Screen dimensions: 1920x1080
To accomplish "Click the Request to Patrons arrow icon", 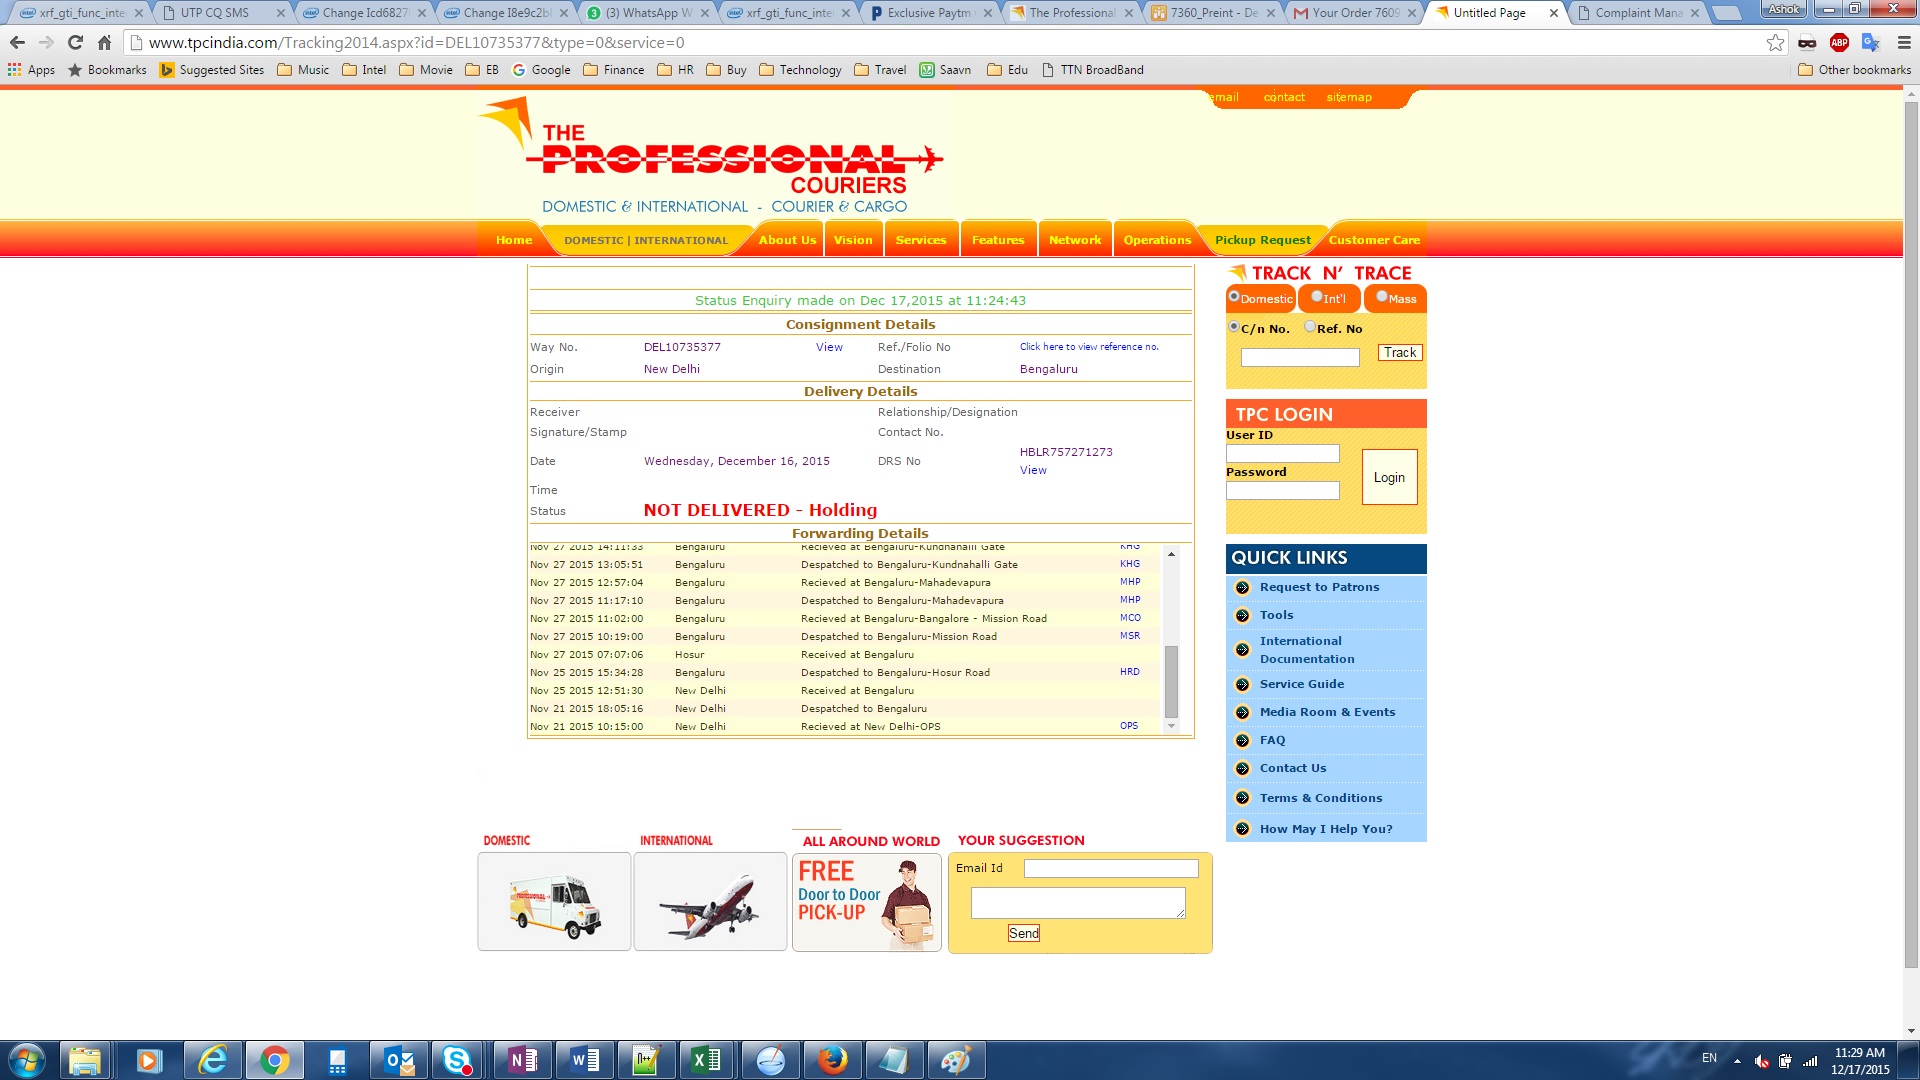I will (1242, 588).
